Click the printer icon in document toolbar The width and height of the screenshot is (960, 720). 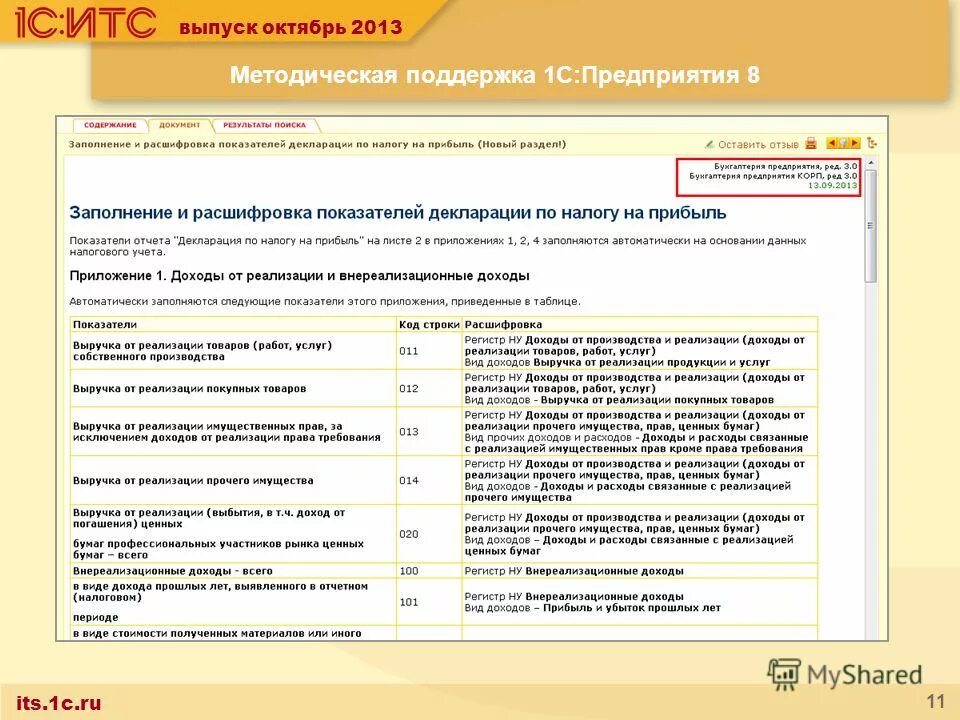coord(811,144)
